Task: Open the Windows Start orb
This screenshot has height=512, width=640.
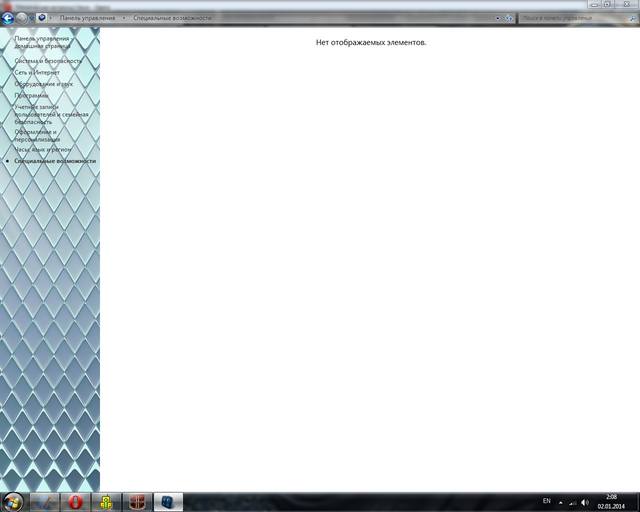Action: click(13, 502)
